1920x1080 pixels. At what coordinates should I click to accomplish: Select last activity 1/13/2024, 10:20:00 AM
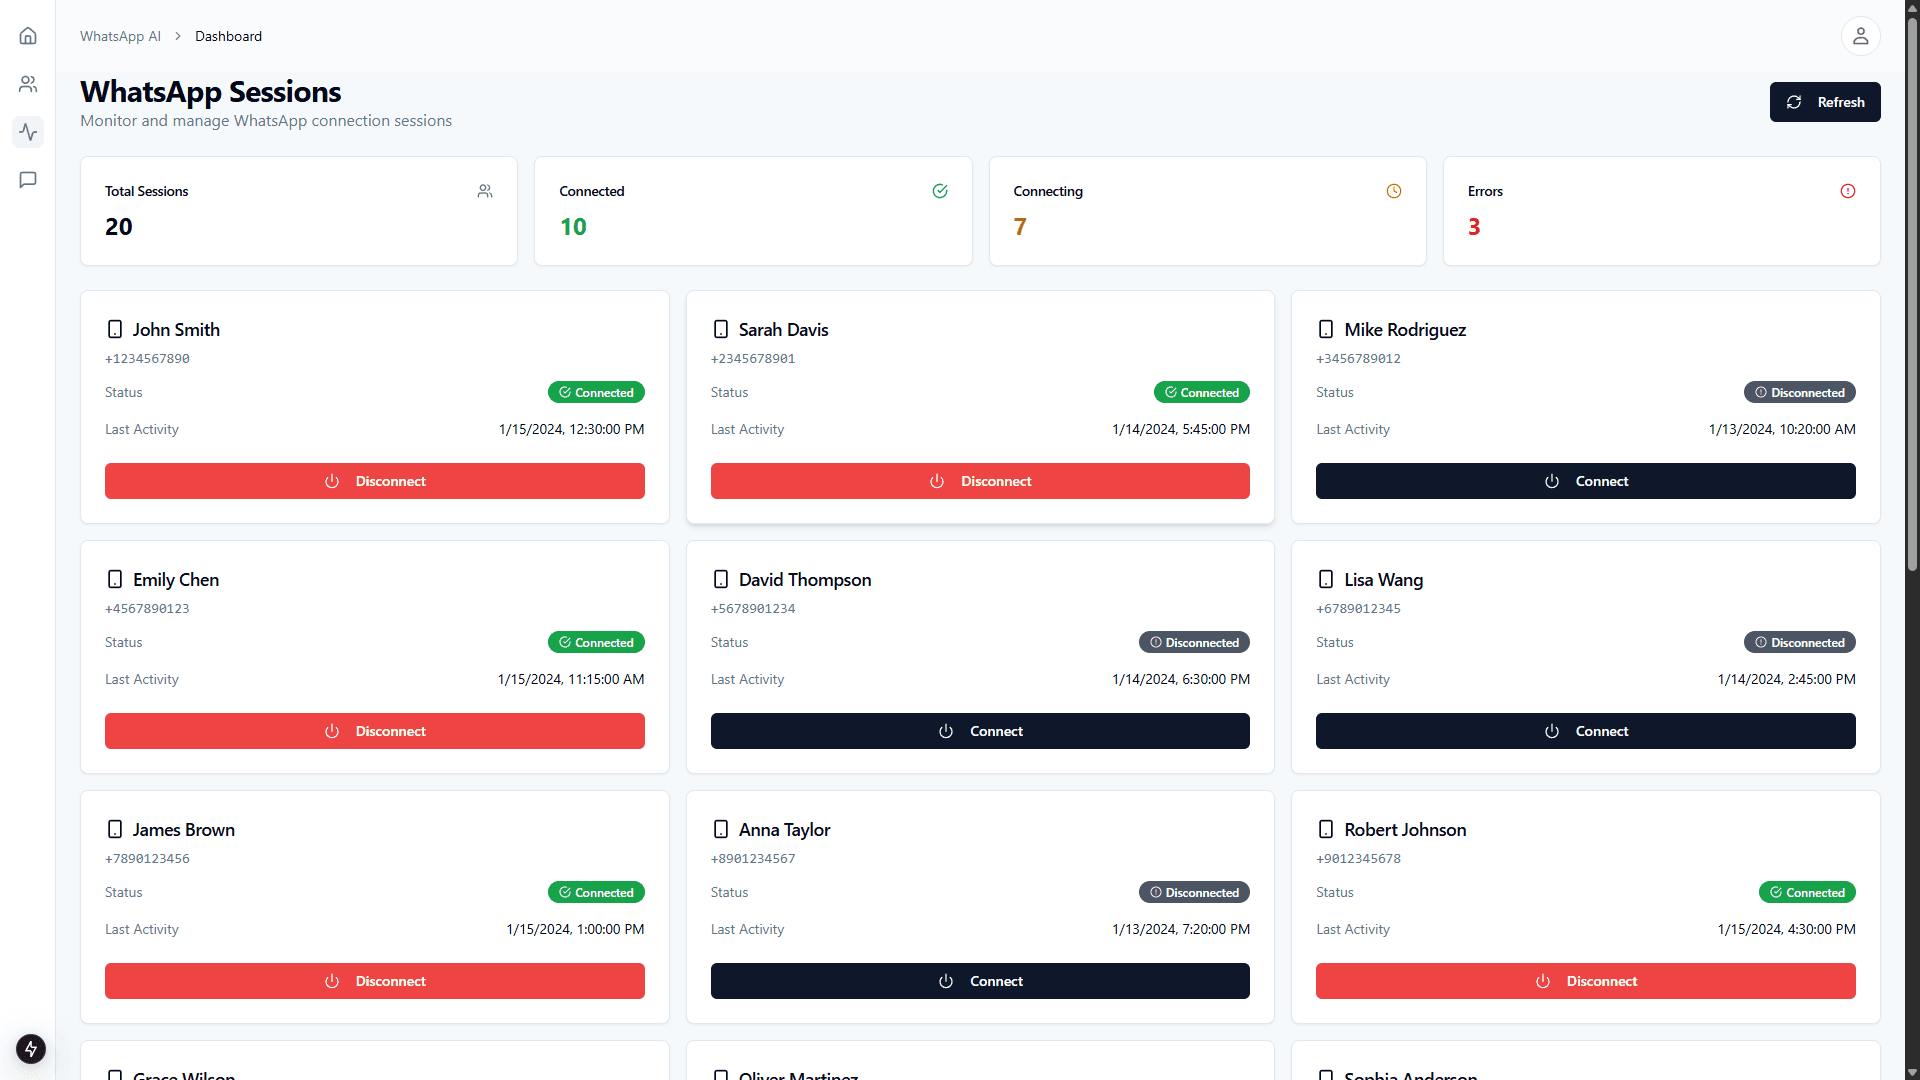pyautogui.click(x=1782, y=429)
